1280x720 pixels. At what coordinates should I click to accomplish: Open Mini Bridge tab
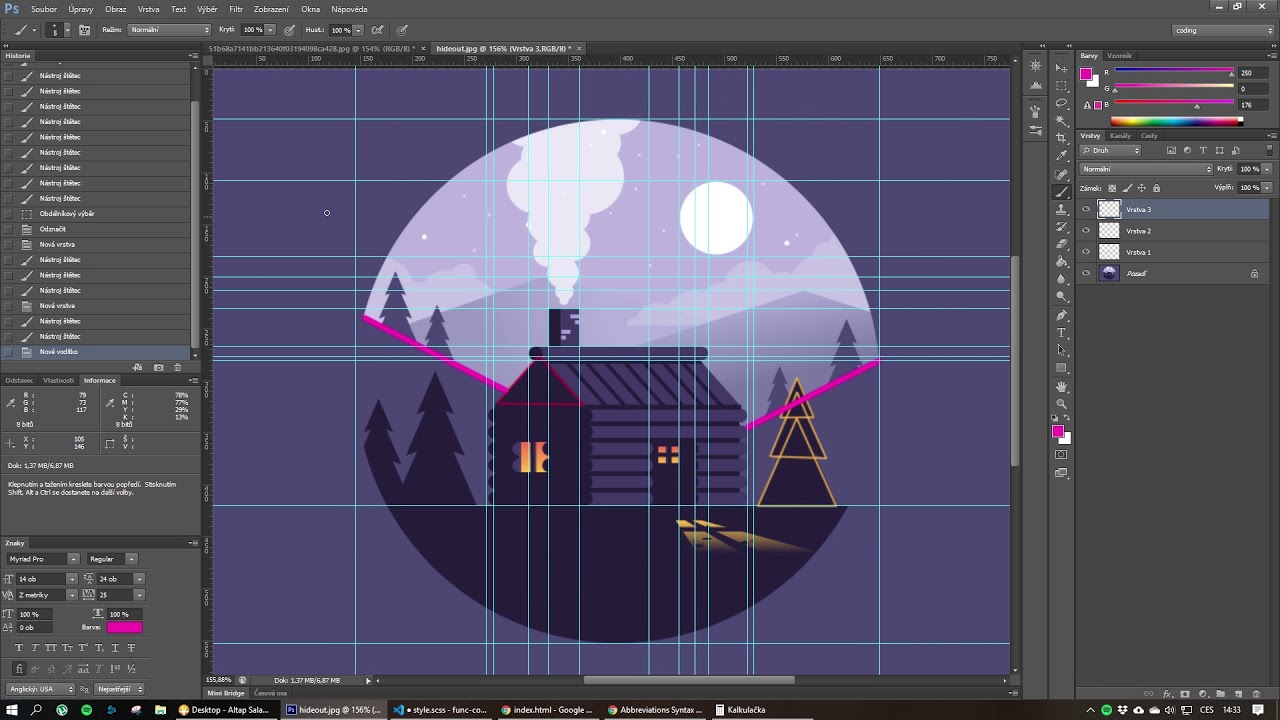click(225, 693)
